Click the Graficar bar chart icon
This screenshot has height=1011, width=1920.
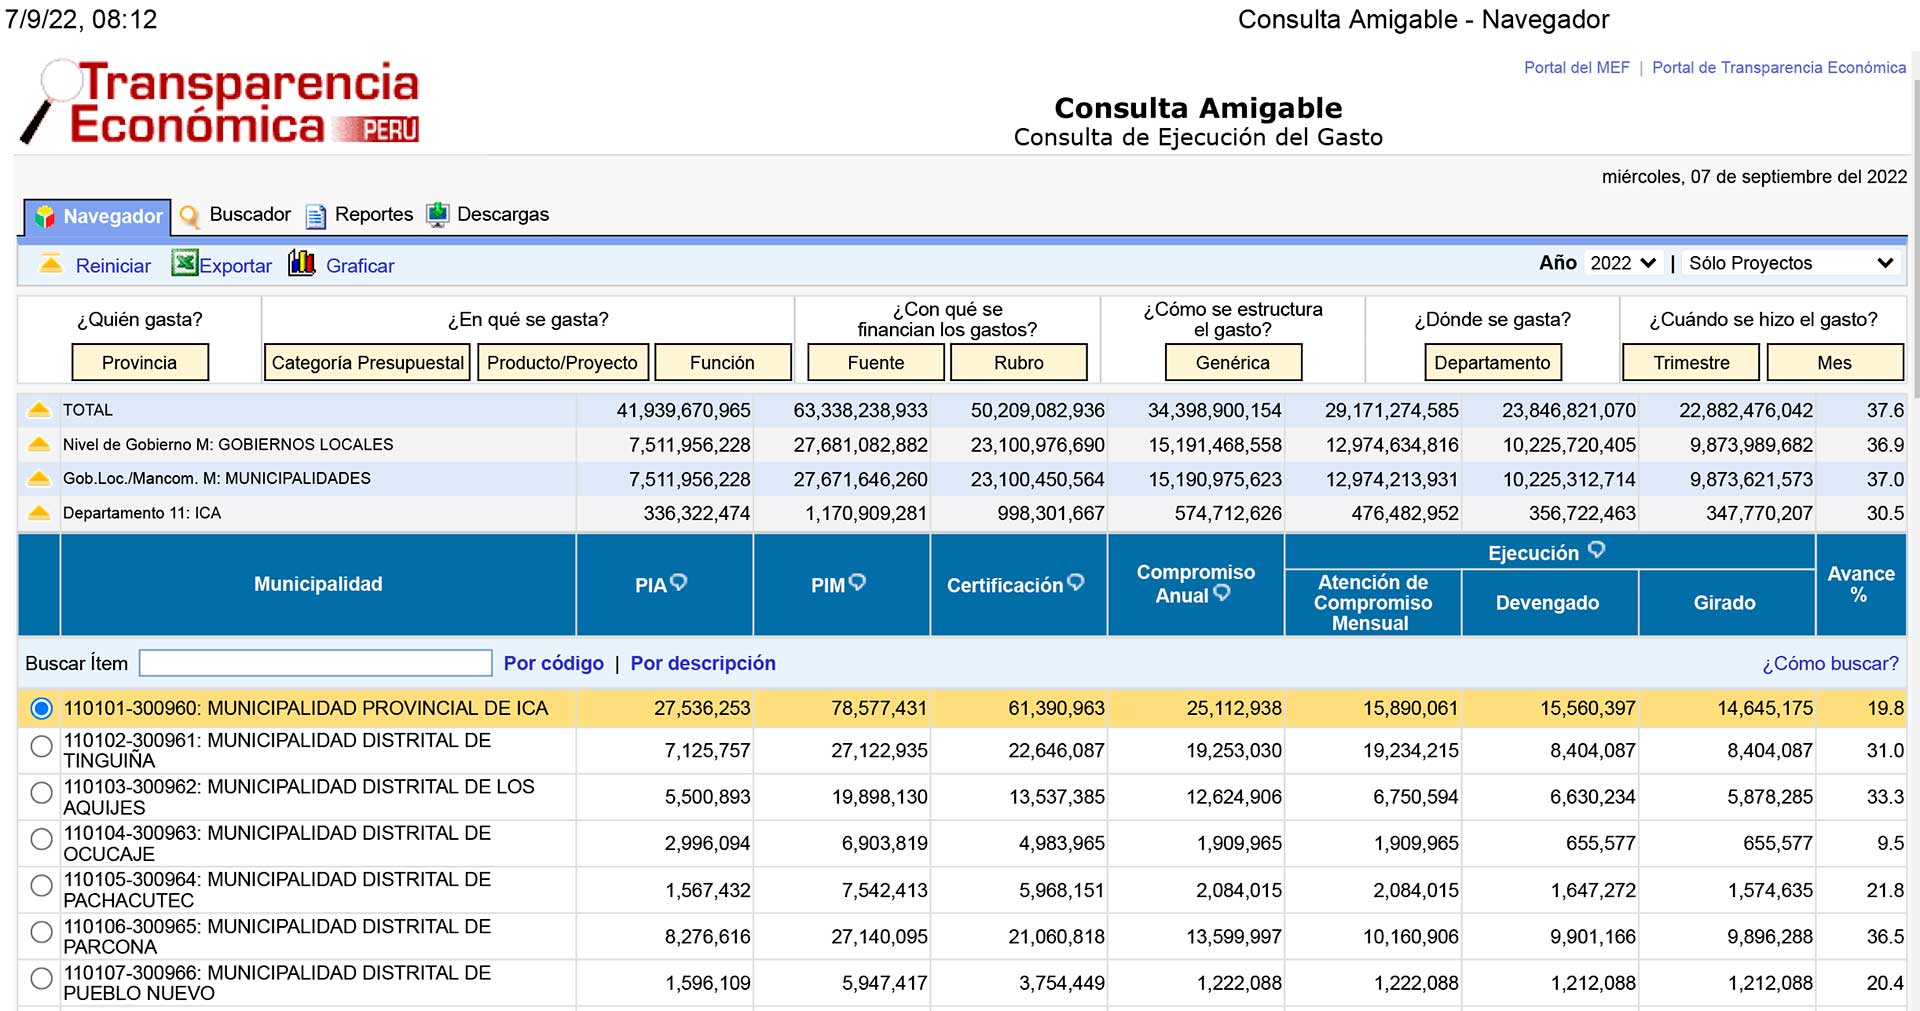302,263
